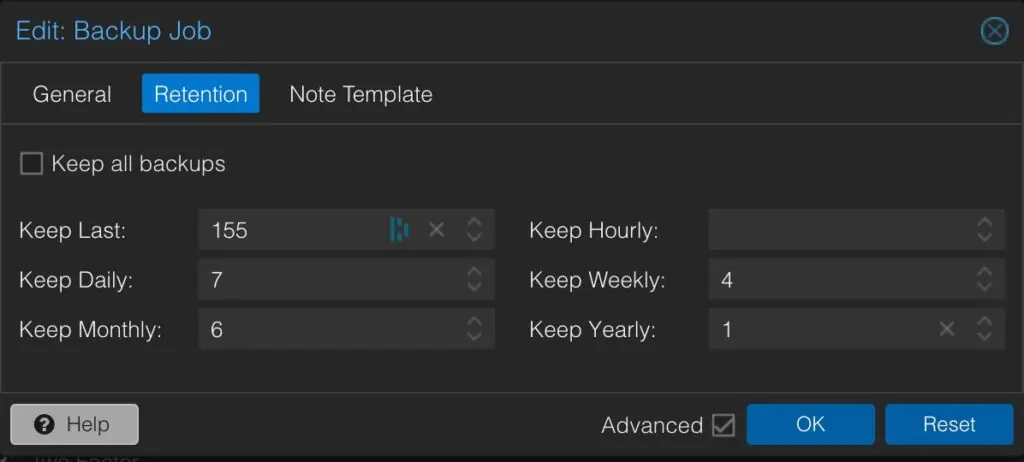
Task: Click the password manager icon in Keep Last
Action: coord(399,229)
